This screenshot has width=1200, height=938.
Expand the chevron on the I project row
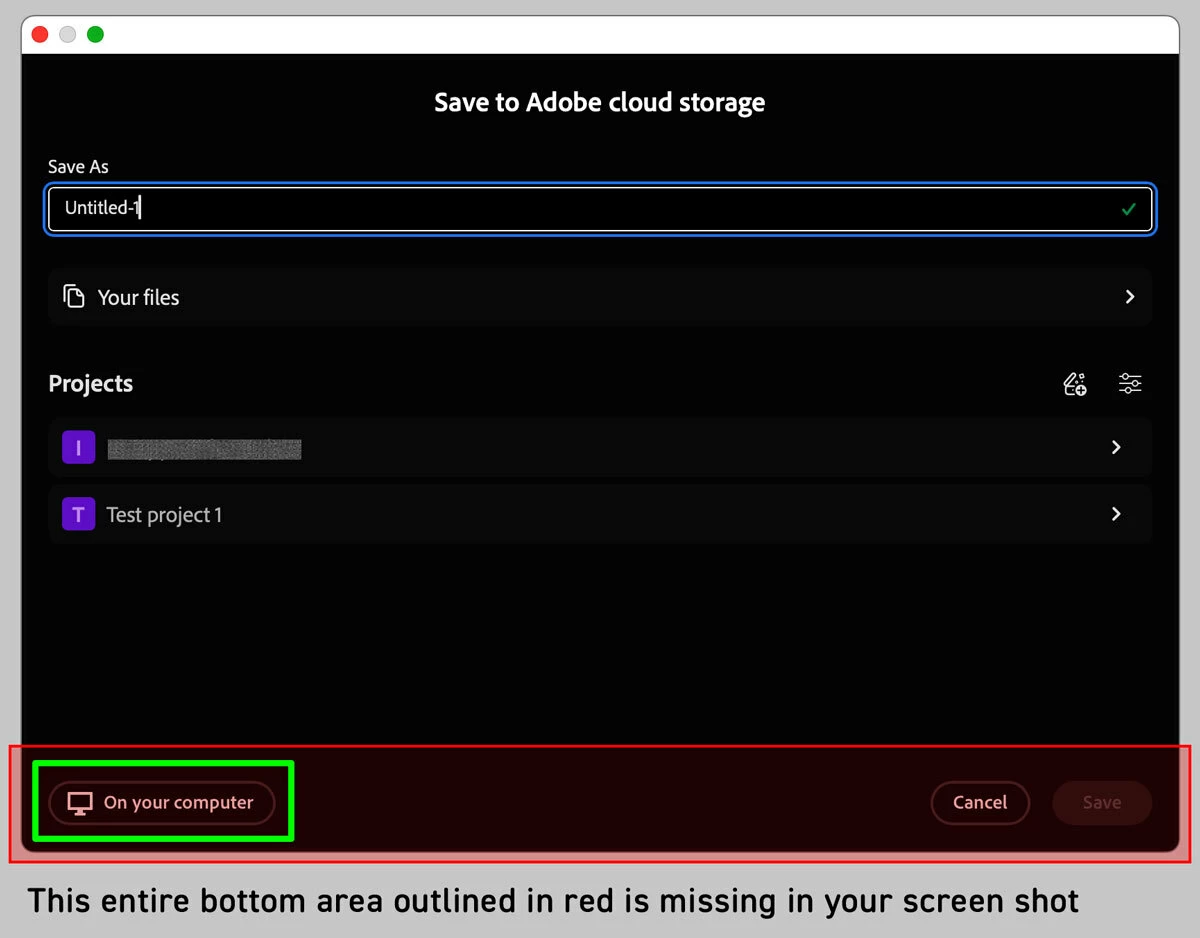click(1116, 447)
